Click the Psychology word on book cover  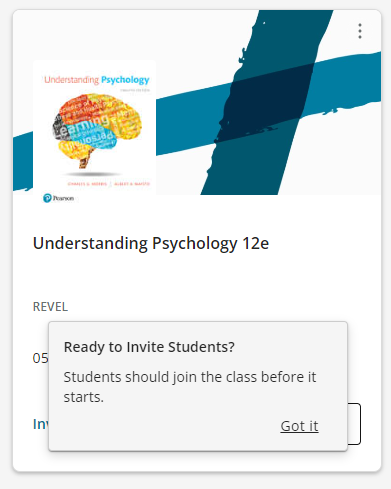(x=125, y=80)
